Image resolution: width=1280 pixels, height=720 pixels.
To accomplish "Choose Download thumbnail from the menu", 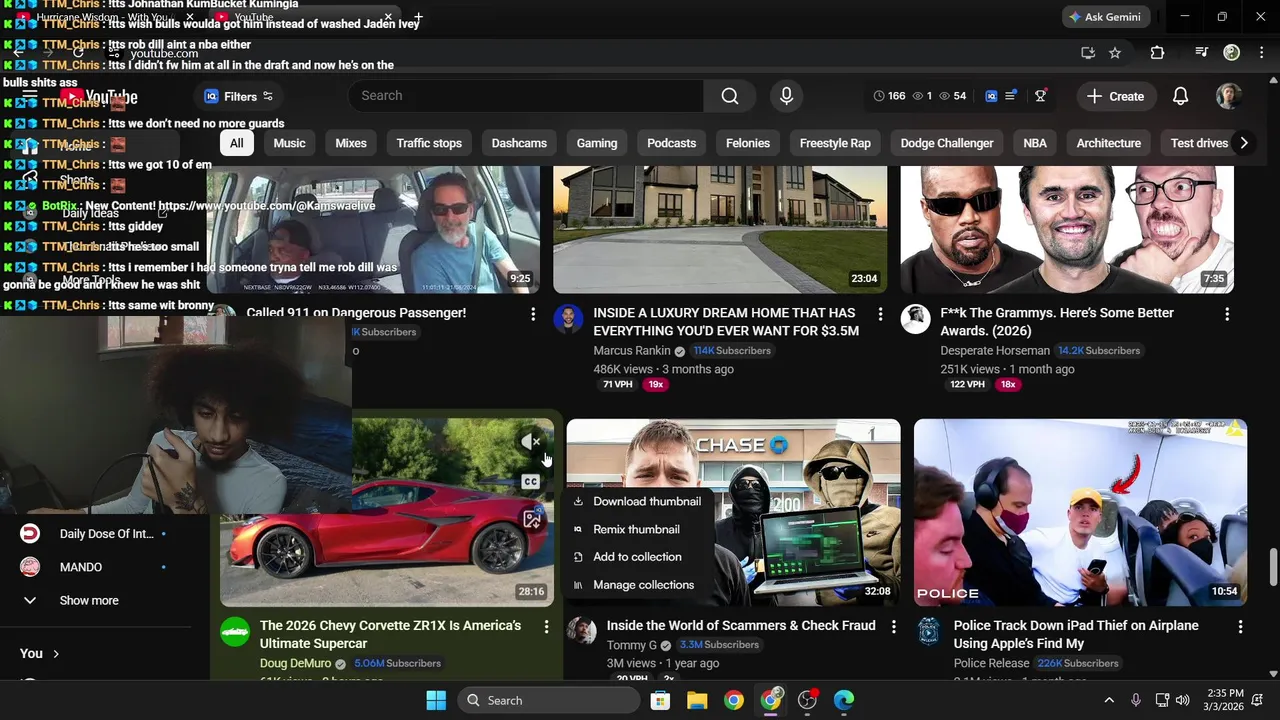I will point(637,501).
